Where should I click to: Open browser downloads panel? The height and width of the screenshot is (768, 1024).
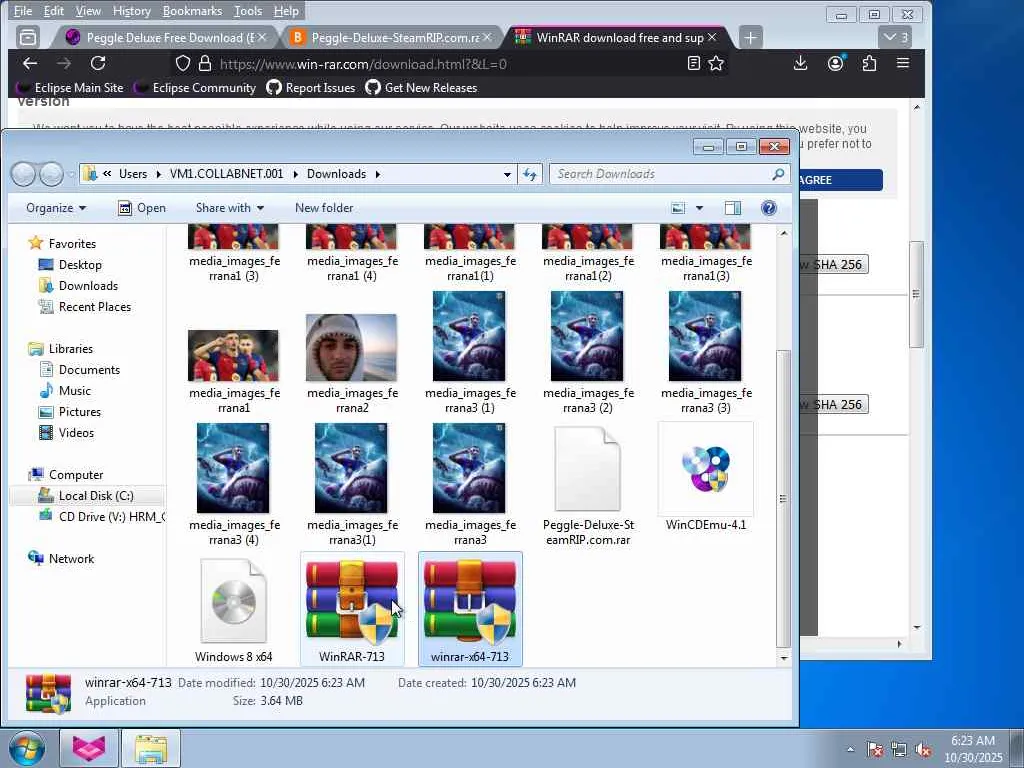tap(800, 63)
